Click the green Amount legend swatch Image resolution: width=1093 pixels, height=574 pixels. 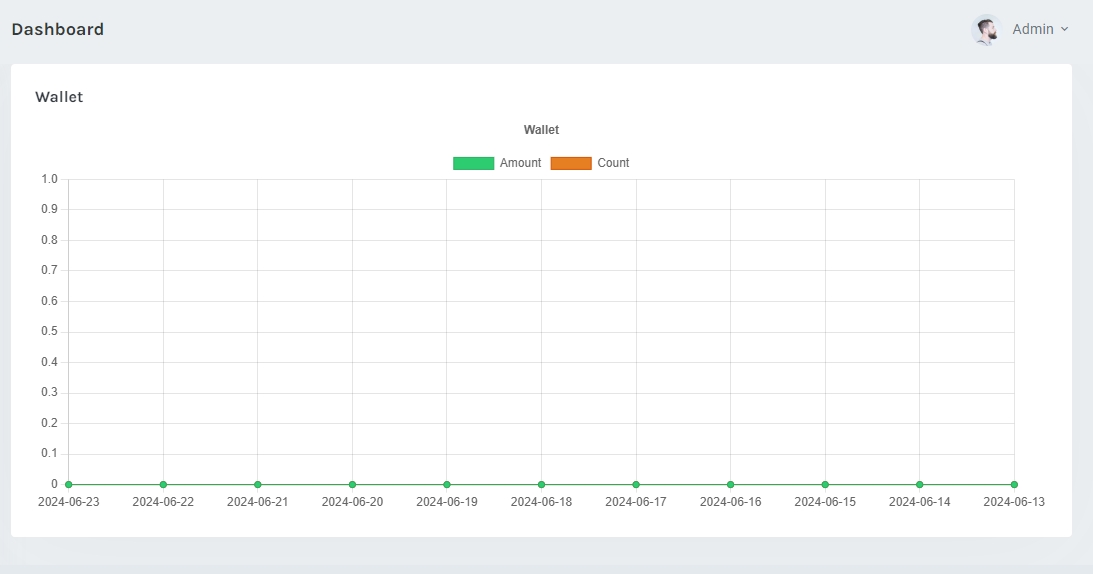click(473, 163)
